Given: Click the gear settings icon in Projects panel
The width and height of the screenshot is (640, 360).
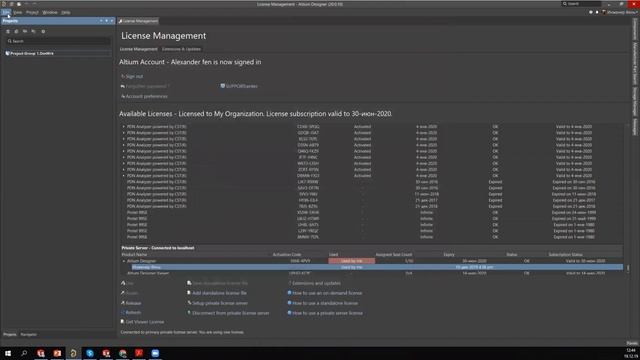Looking at the screenshot, I should click(43, 31).
